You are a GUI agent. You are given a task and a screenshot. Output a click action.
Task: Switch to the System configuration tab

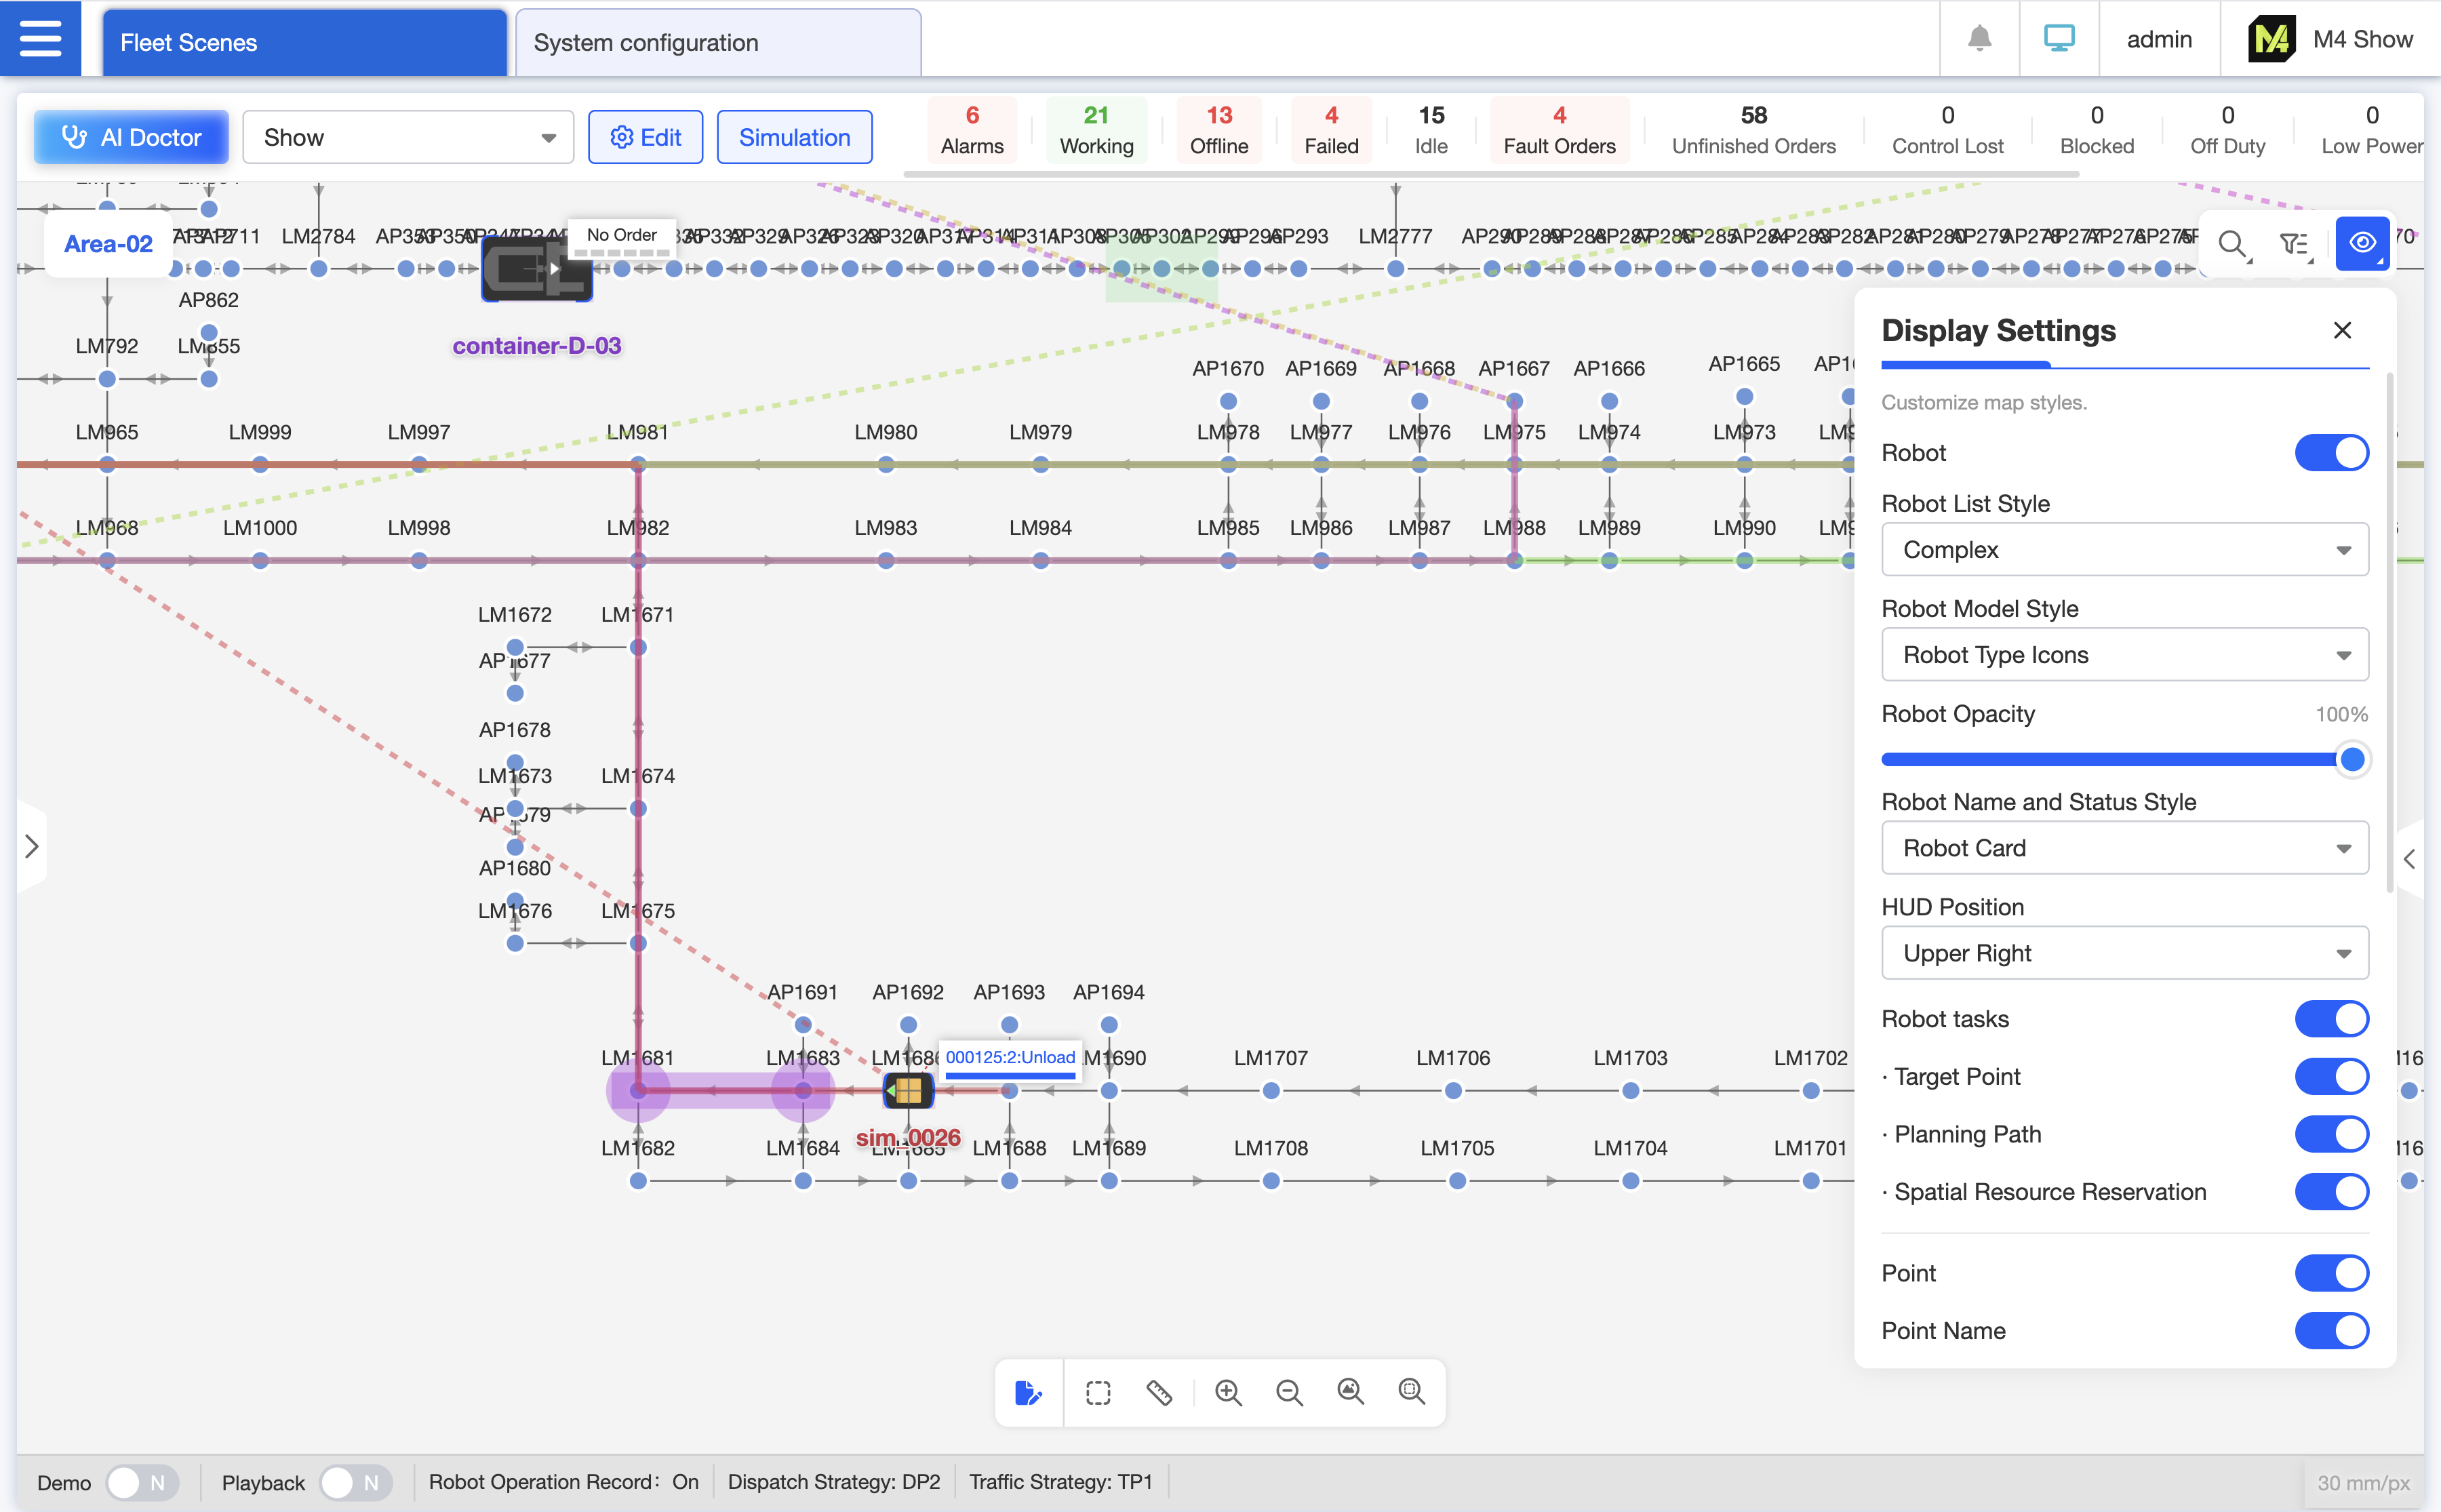[718, 43]
